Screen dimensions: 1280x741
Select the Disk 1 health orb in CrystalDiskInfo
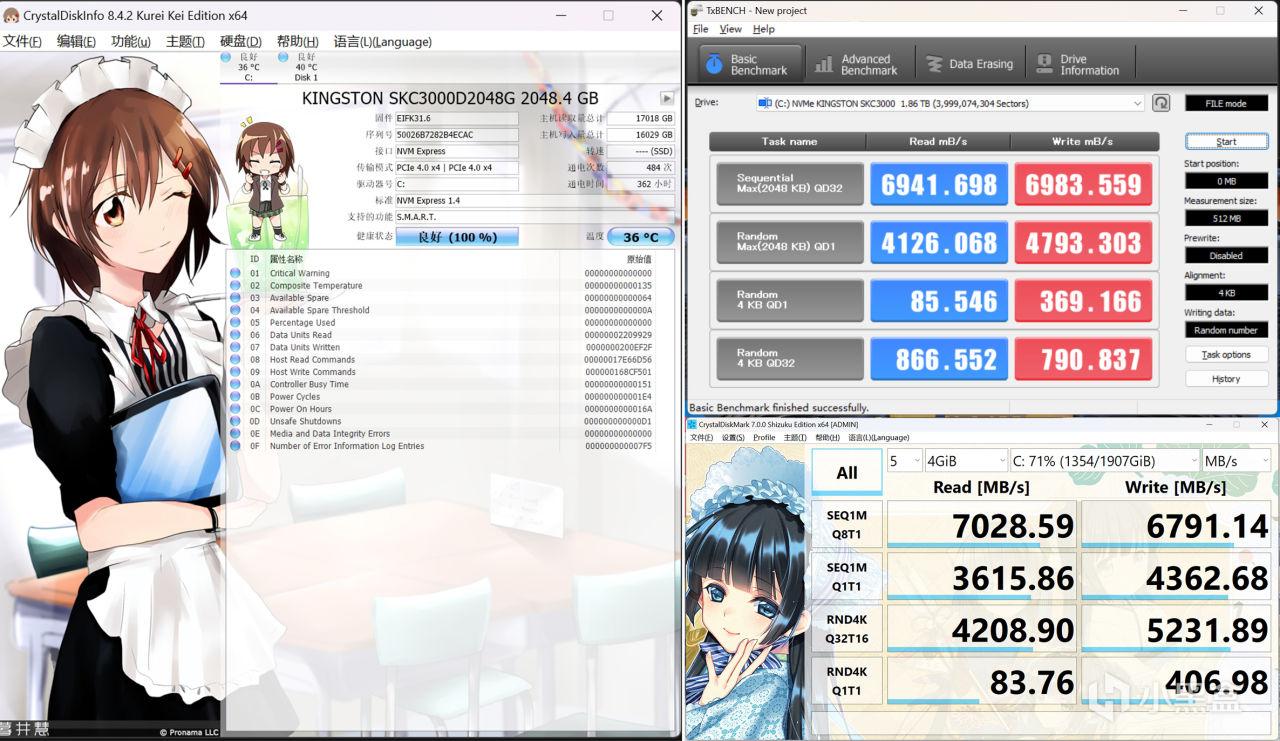click(x=283, y=57)
